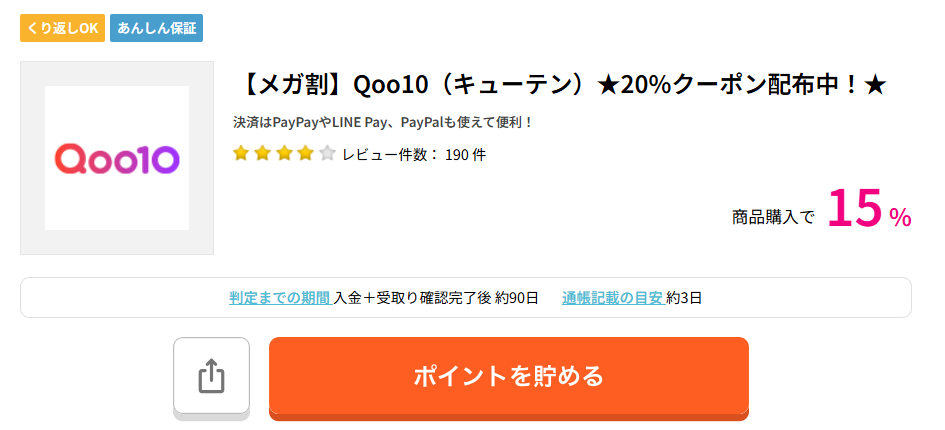Click the fifth grey rating star
This screenshot has width=945, height=430.
point(327,153)
